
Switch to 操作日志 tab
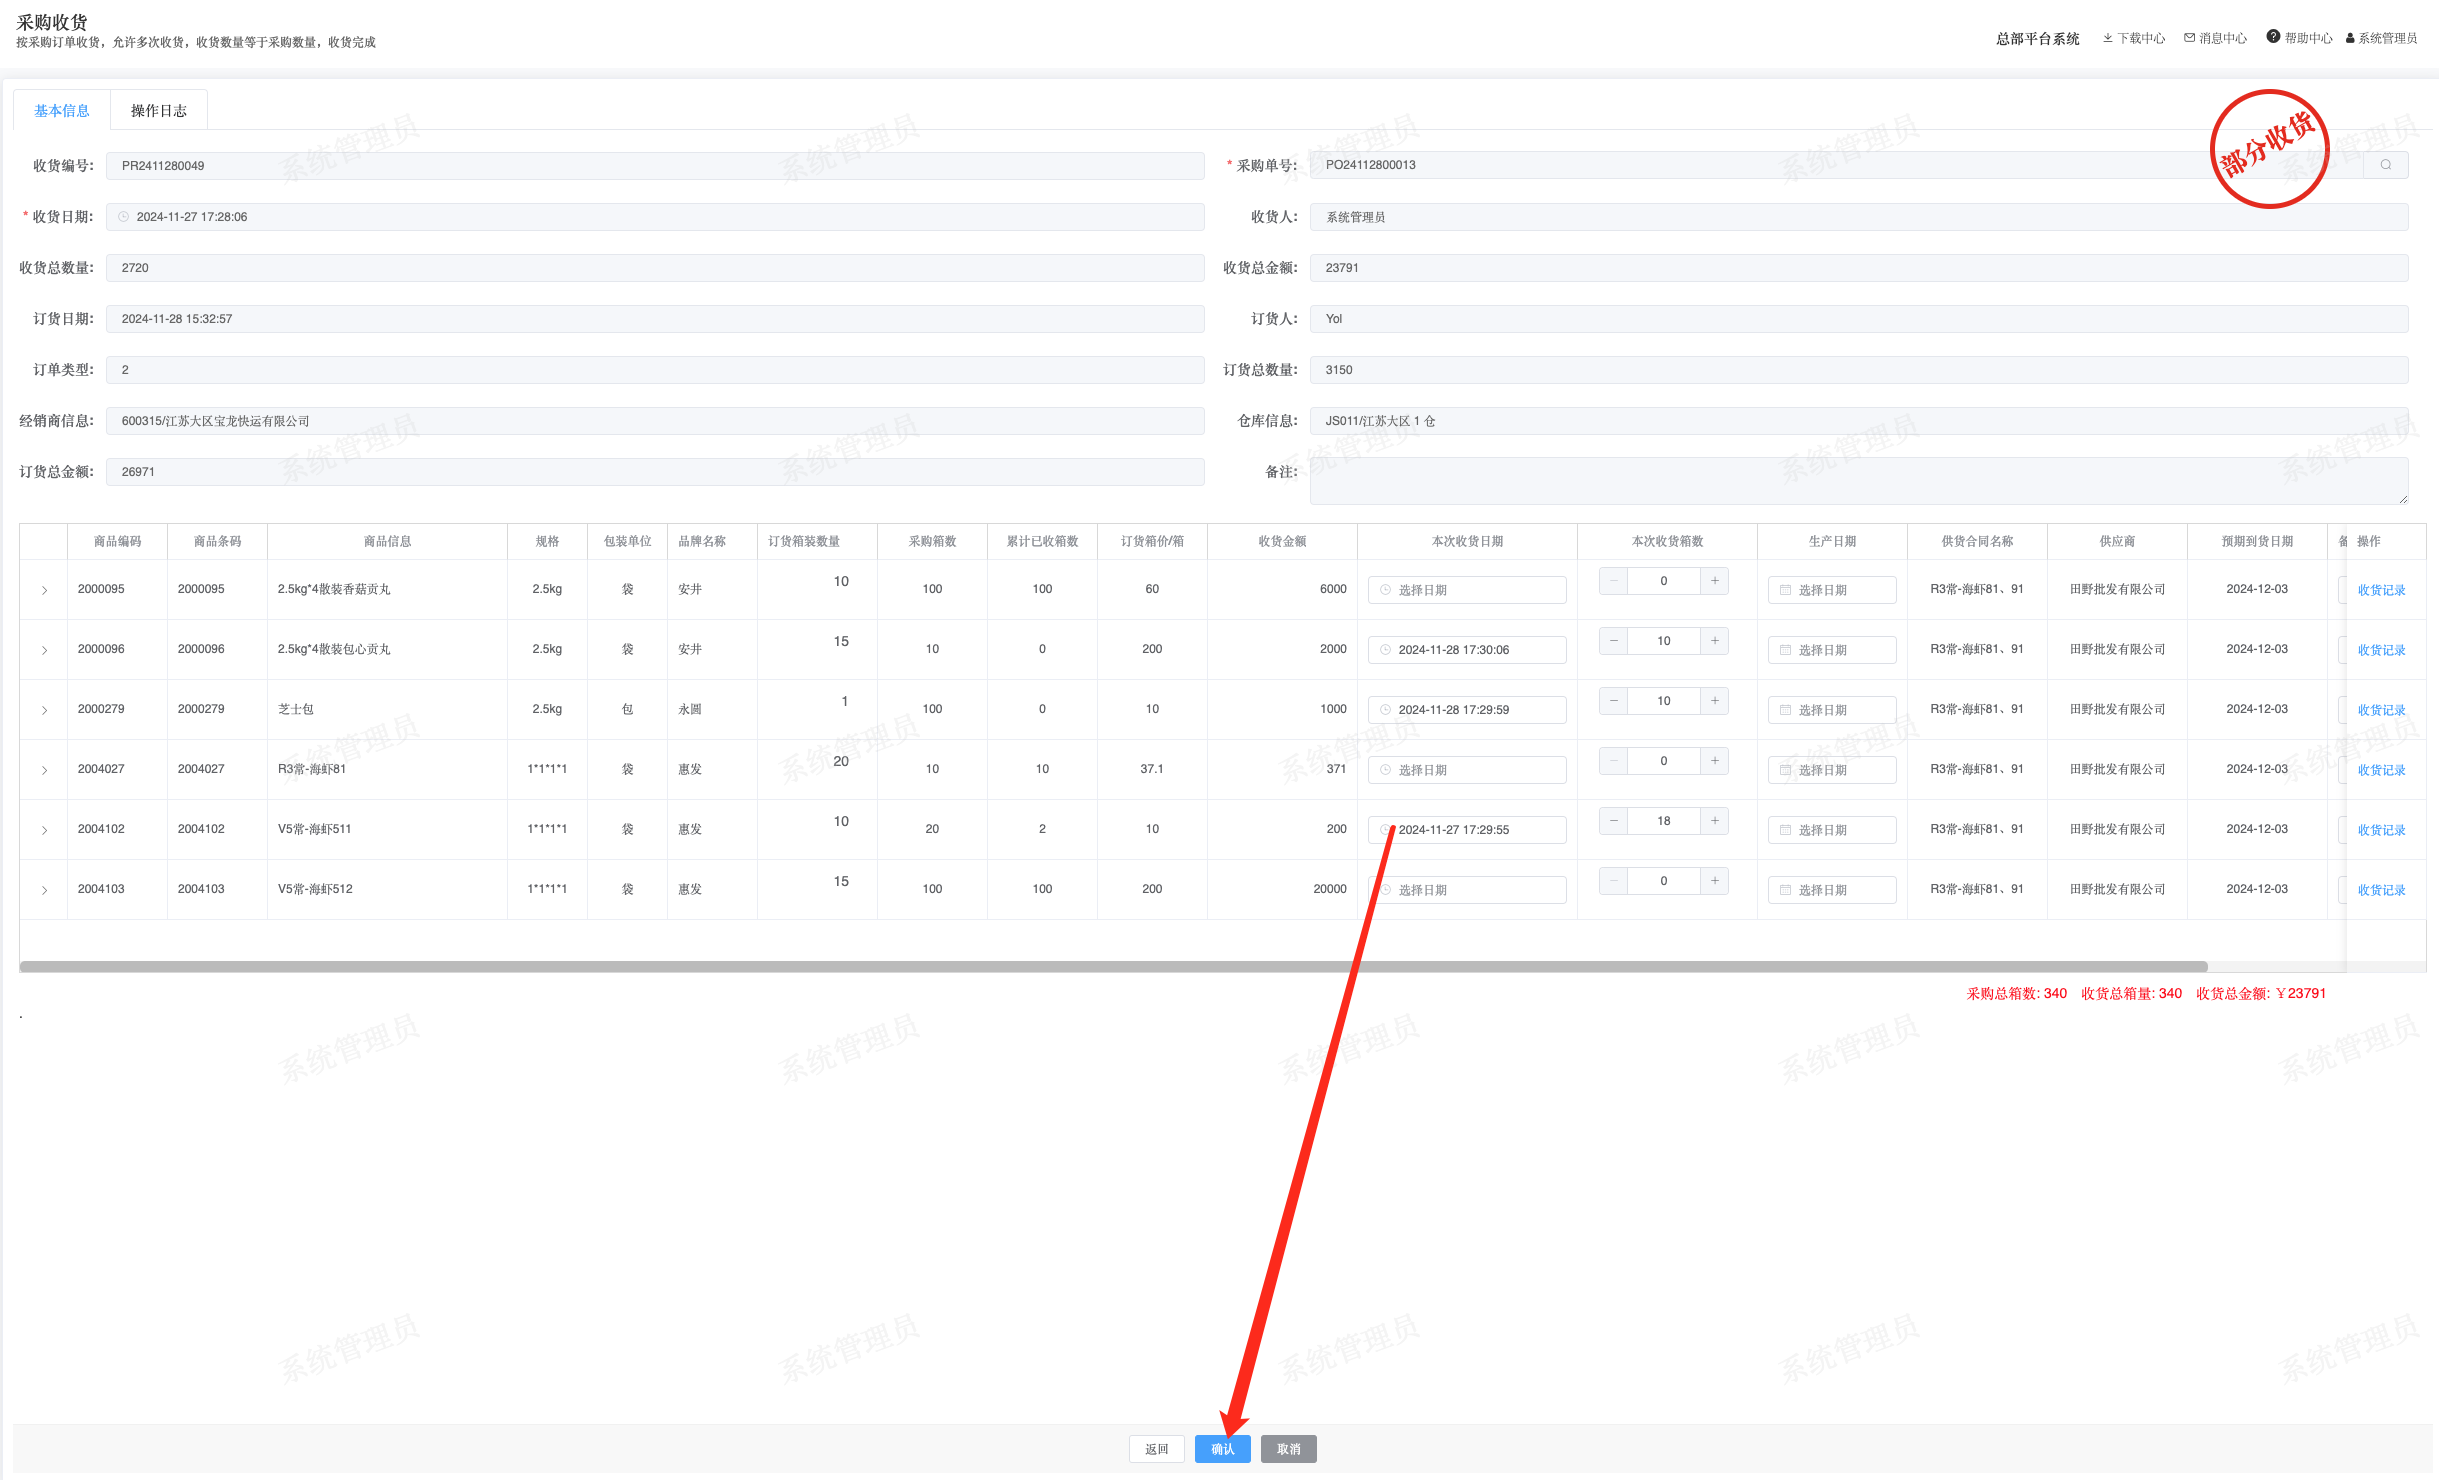(x=158, y=111)
